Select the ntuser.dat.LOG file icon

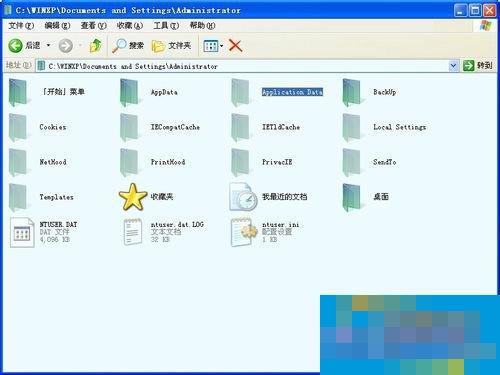133,232
